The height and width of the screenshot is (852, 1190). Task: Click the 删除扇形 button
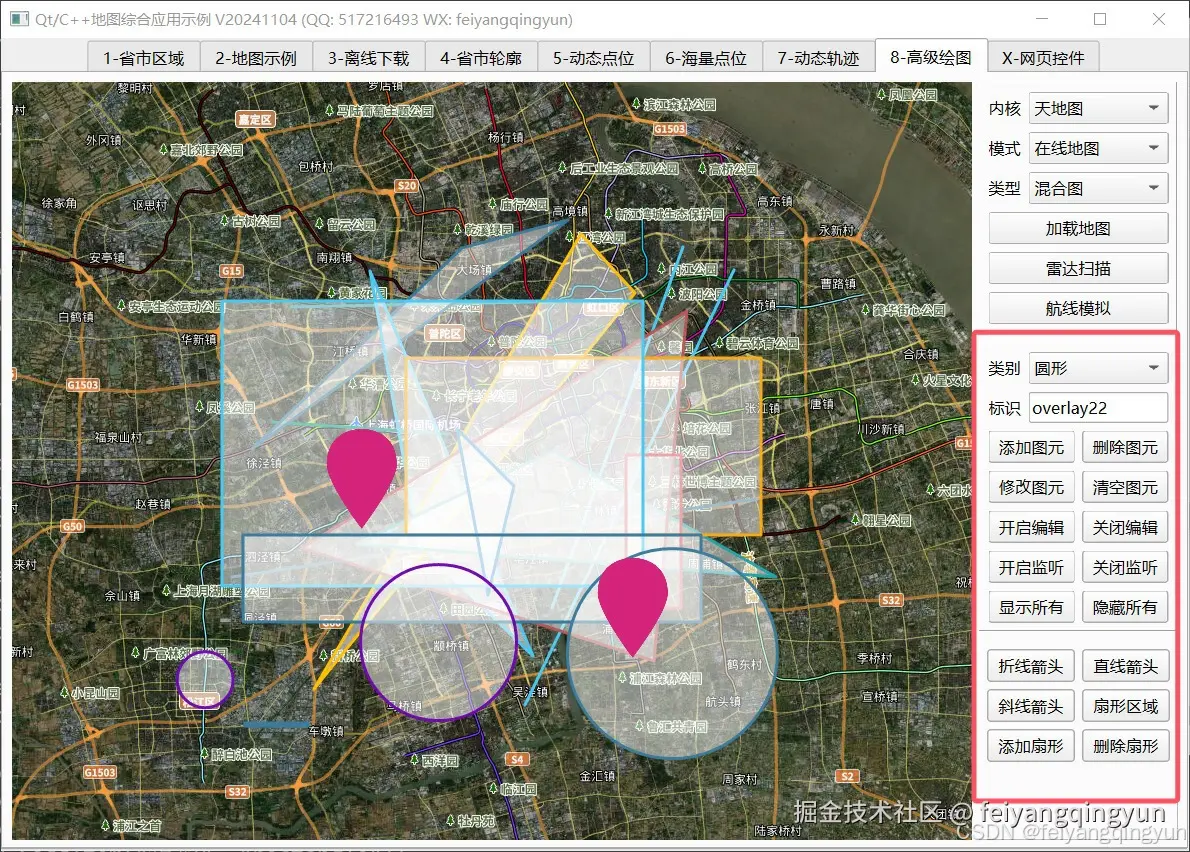[1125, 747]
